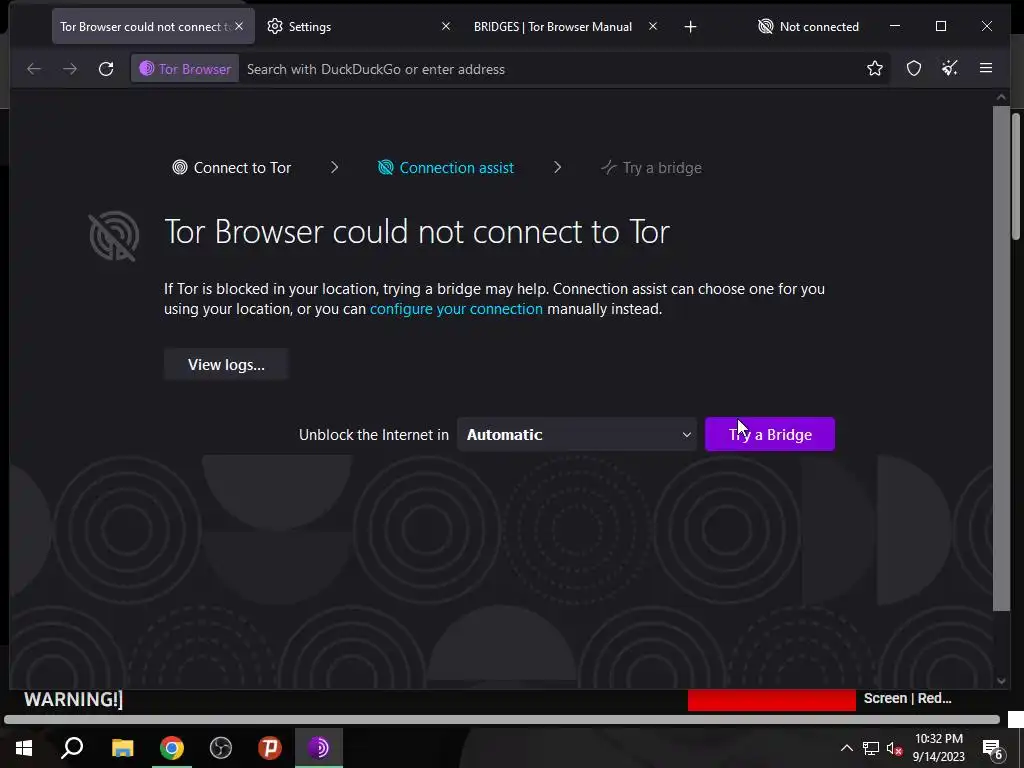Click the Tor Browser identity badge
Image resolution: width=1024 pixels, height=768 pixels.
click(x=185, y=69)
